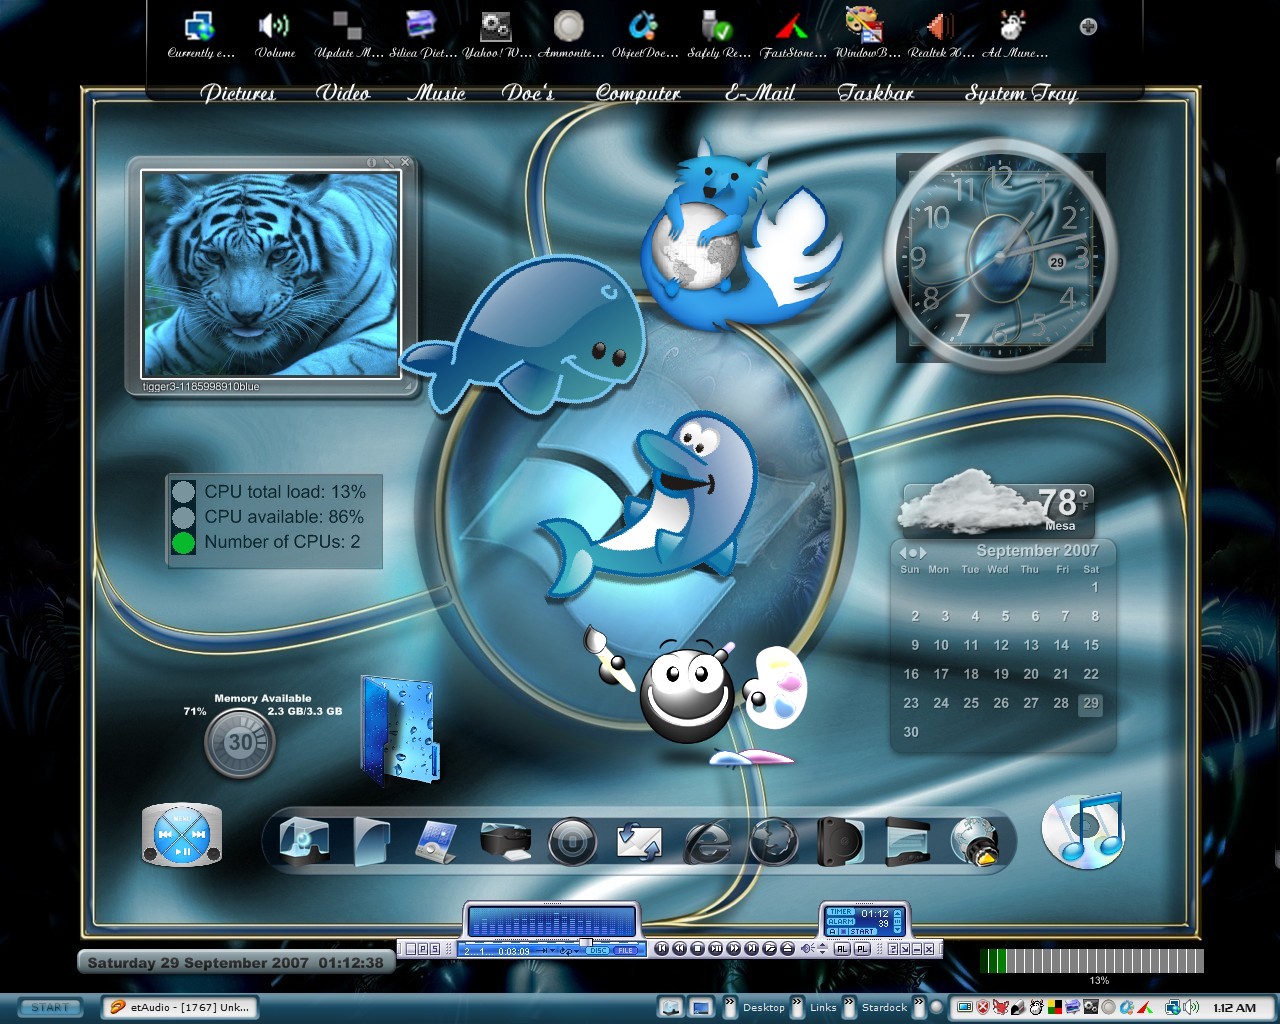Switch to the System Tray tab
The width and height of the screenshot is (1280, 1024).
[x=1021, y=93]
